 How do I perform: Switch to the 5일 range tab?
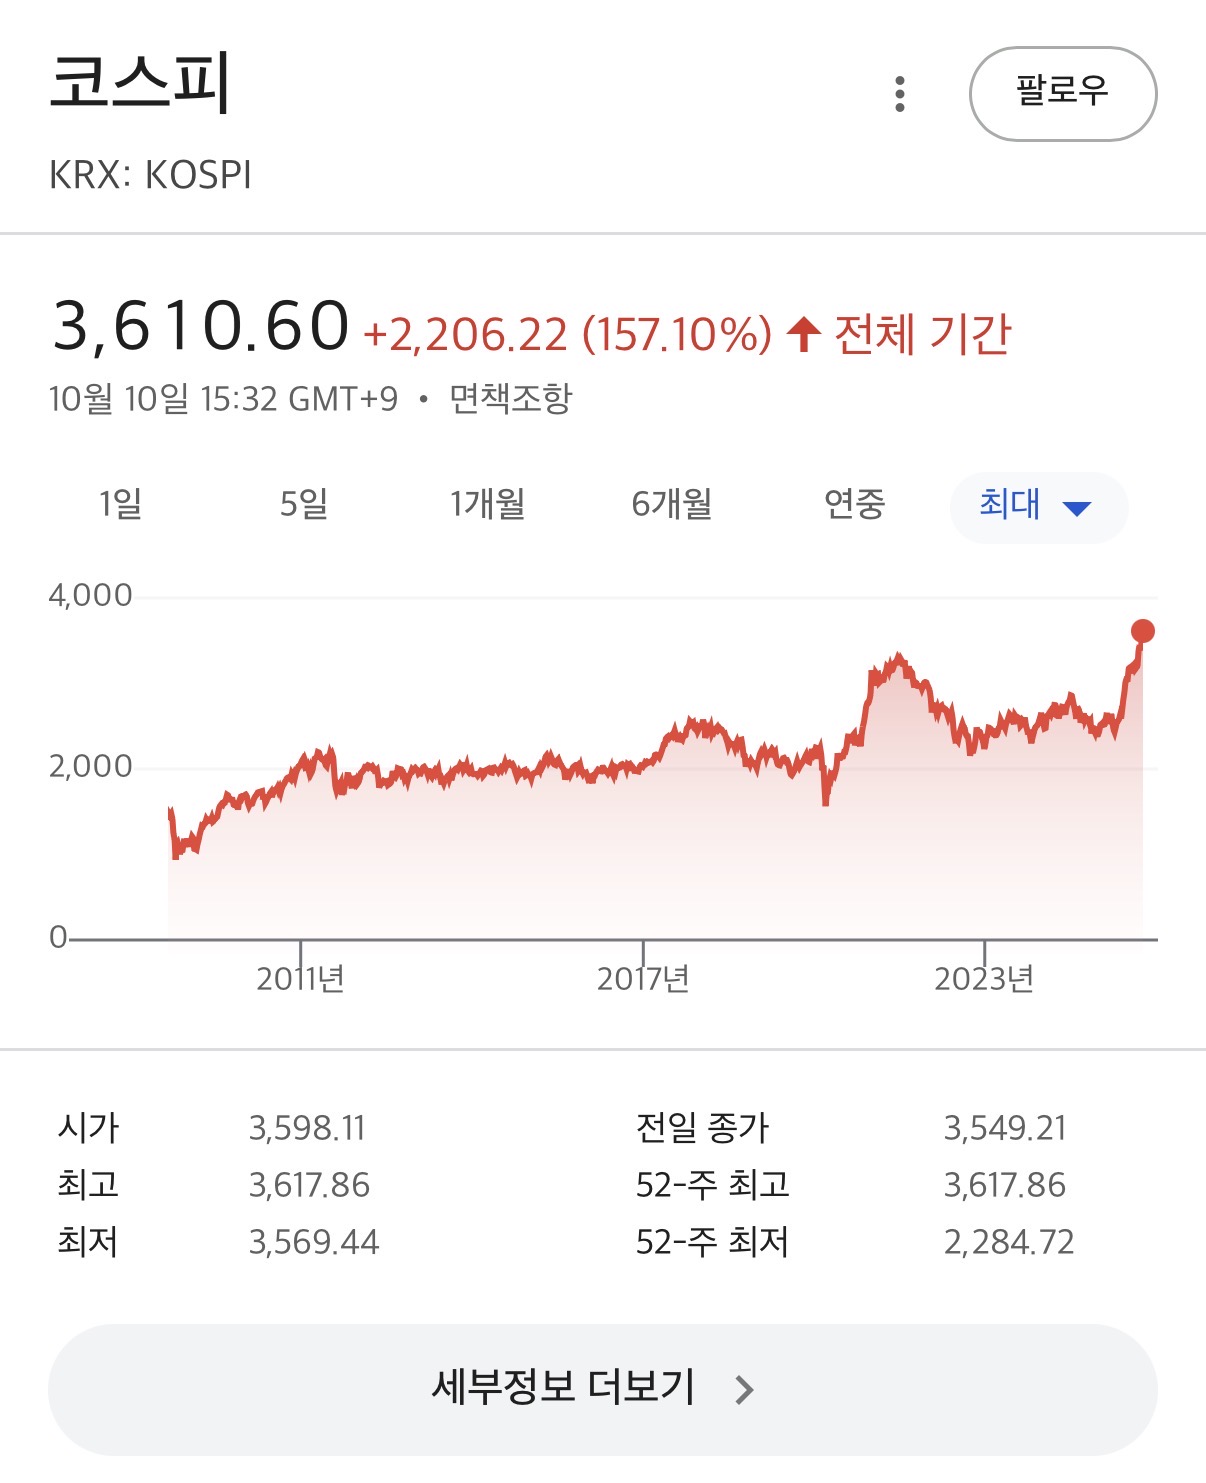304,504
